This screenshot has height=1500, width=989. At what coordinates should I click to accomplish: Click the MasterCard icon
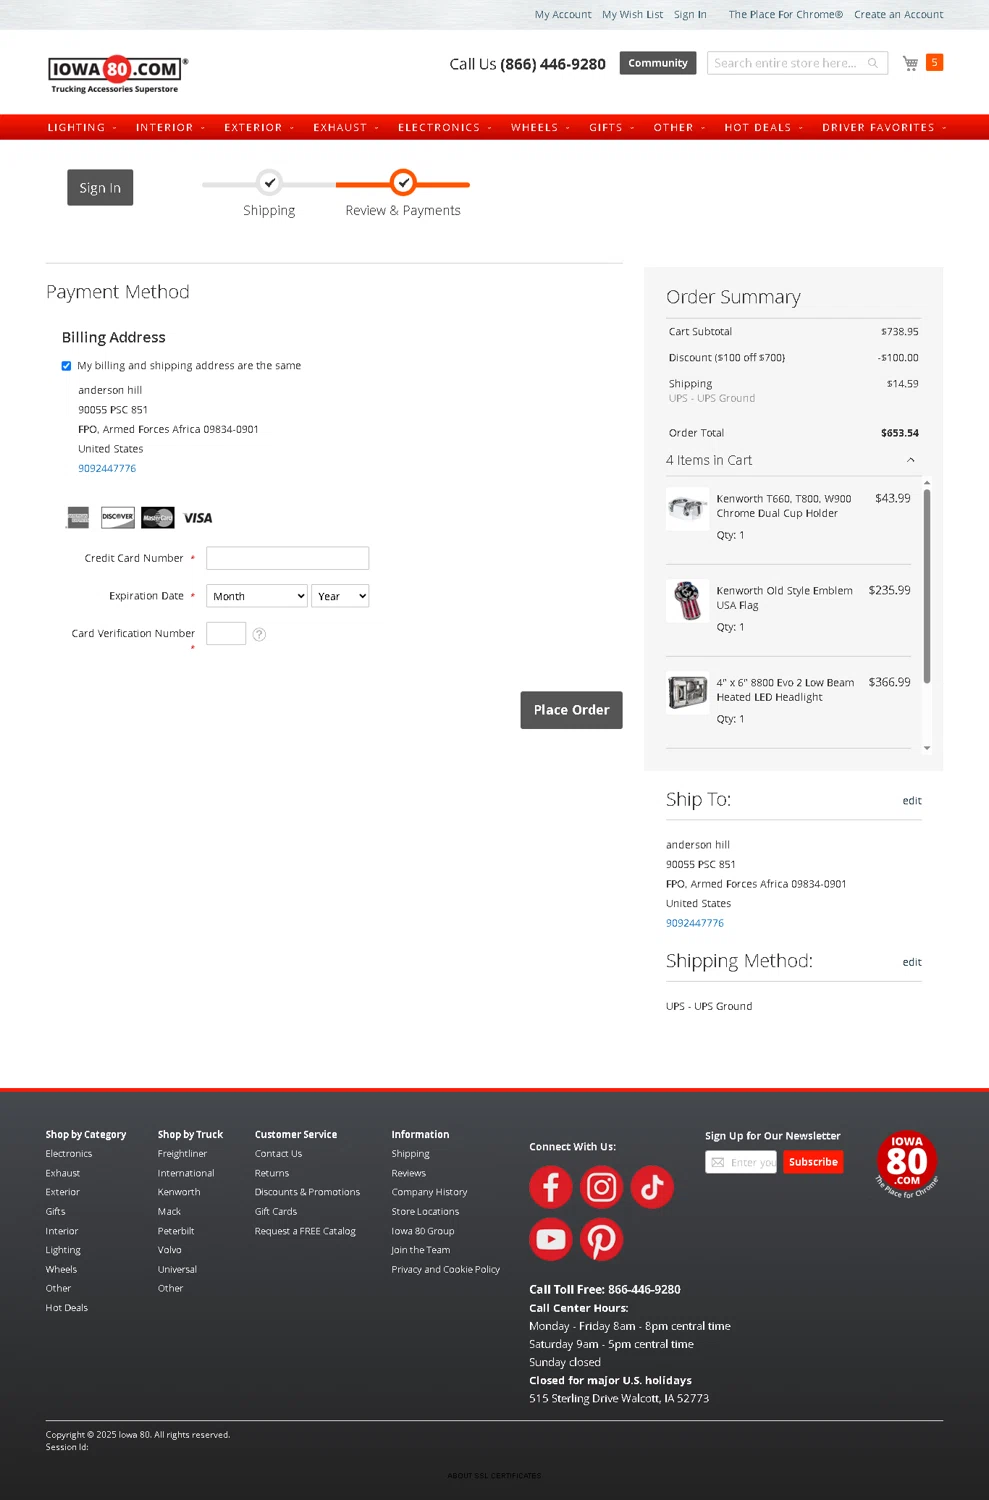click(158, 517)
